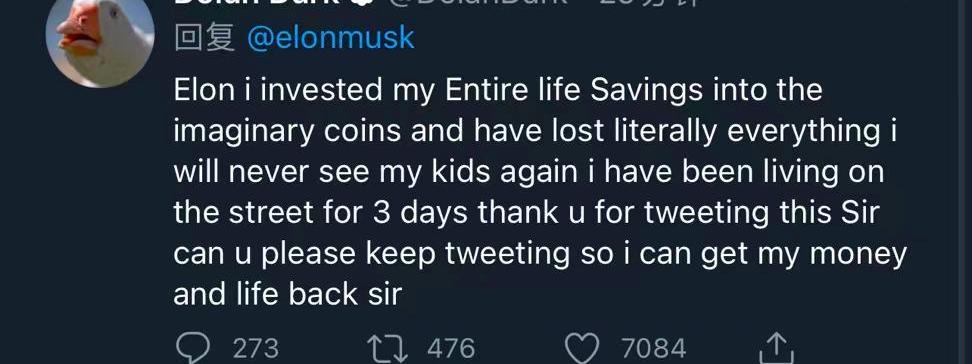The image size is (972, 364).
Task: Click the reply speech bubble icon
Action: point(193,348)
